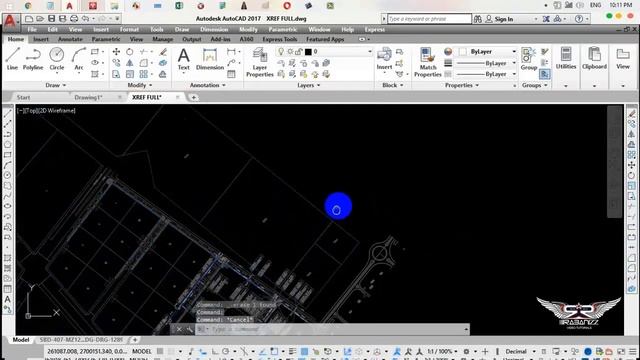Viewport: 640px width, 360px height.
Task: Expand the Draw panel dropdown
Action: coord(56,85)
